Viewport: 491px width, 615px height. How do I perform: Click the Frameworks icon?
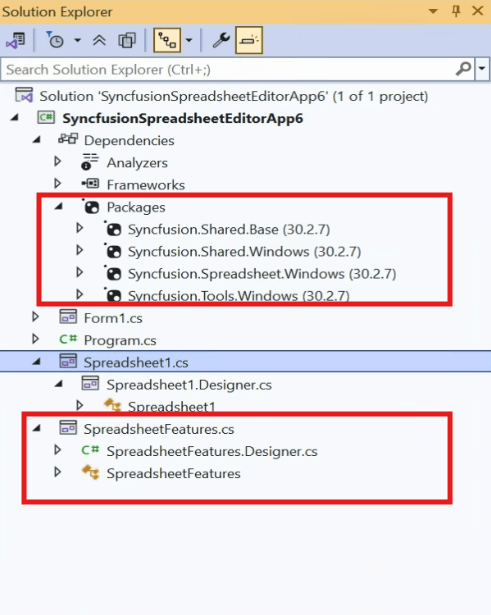pyautogui.click(x=90, y=183)
